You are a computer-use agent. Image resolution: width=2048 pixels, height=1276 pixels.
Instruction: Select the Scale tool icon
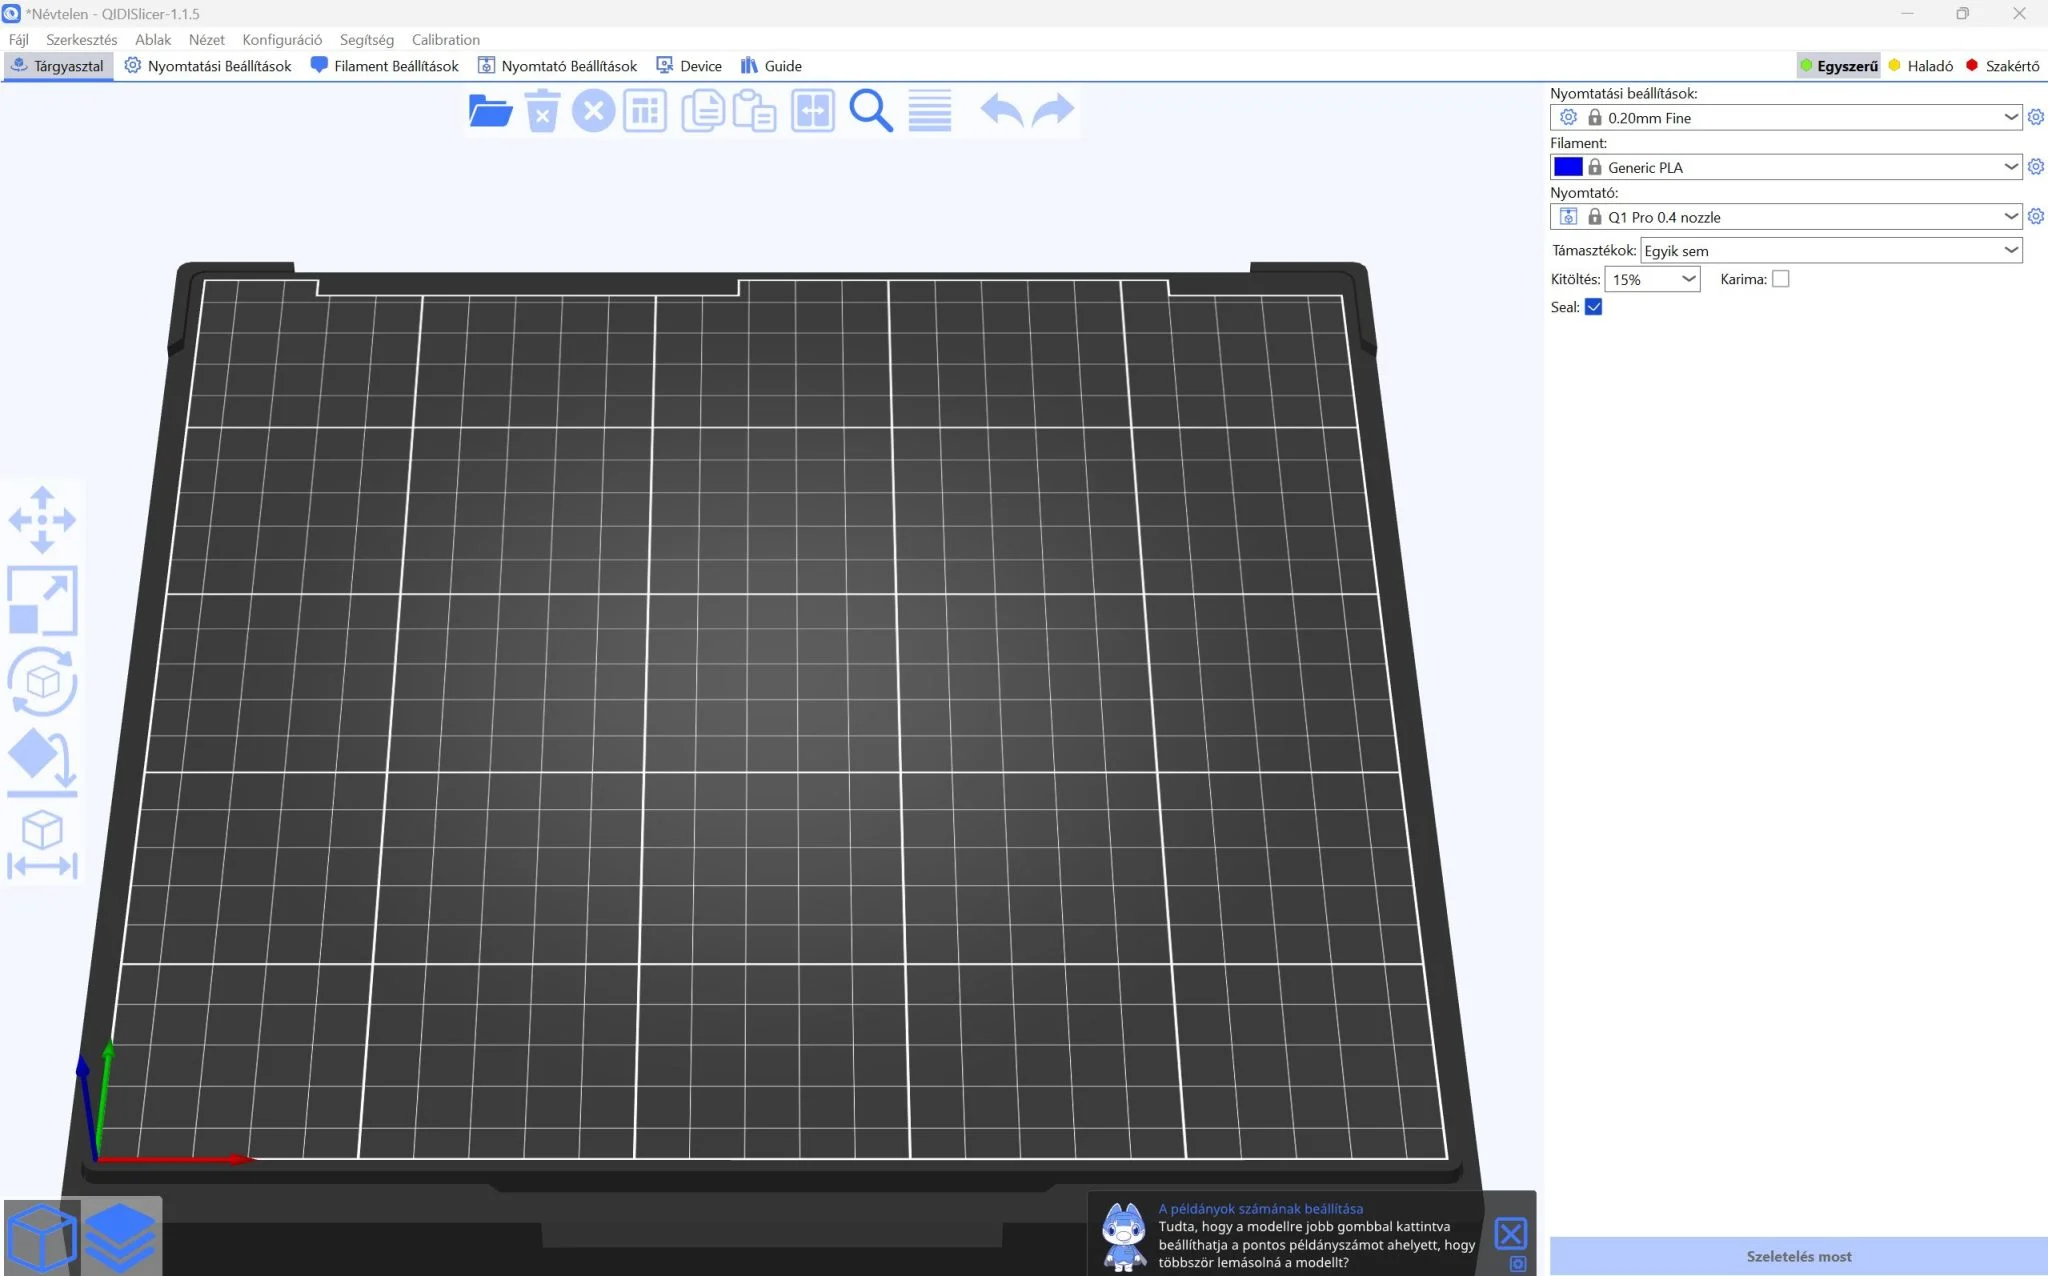coord(42,601)
